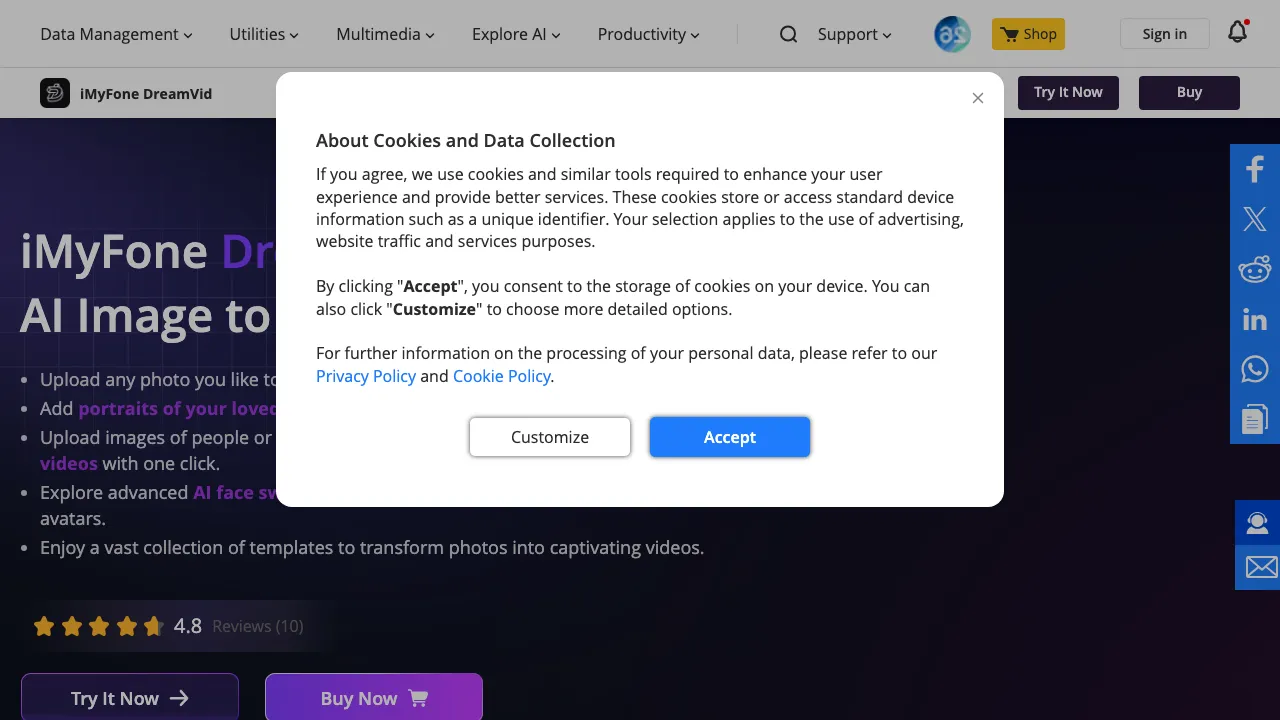Image resolution: width=1280 pixels, height=720 pixels.
Task: Open the Support dropdown
Action: (854, 34)
